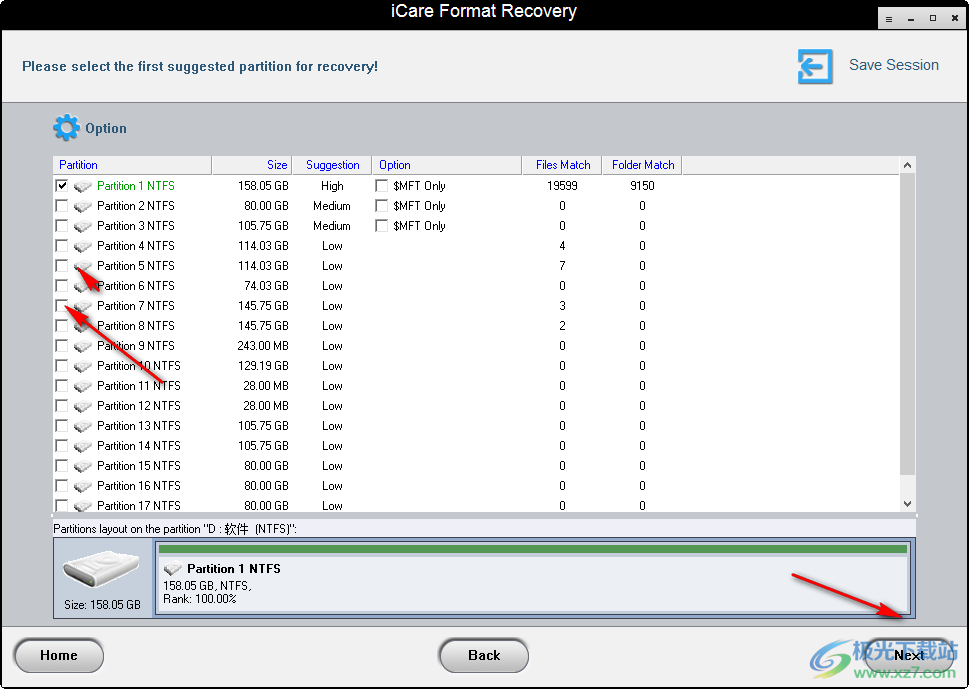Click the large hard drive icon in layout panel

tap(101, 569)
